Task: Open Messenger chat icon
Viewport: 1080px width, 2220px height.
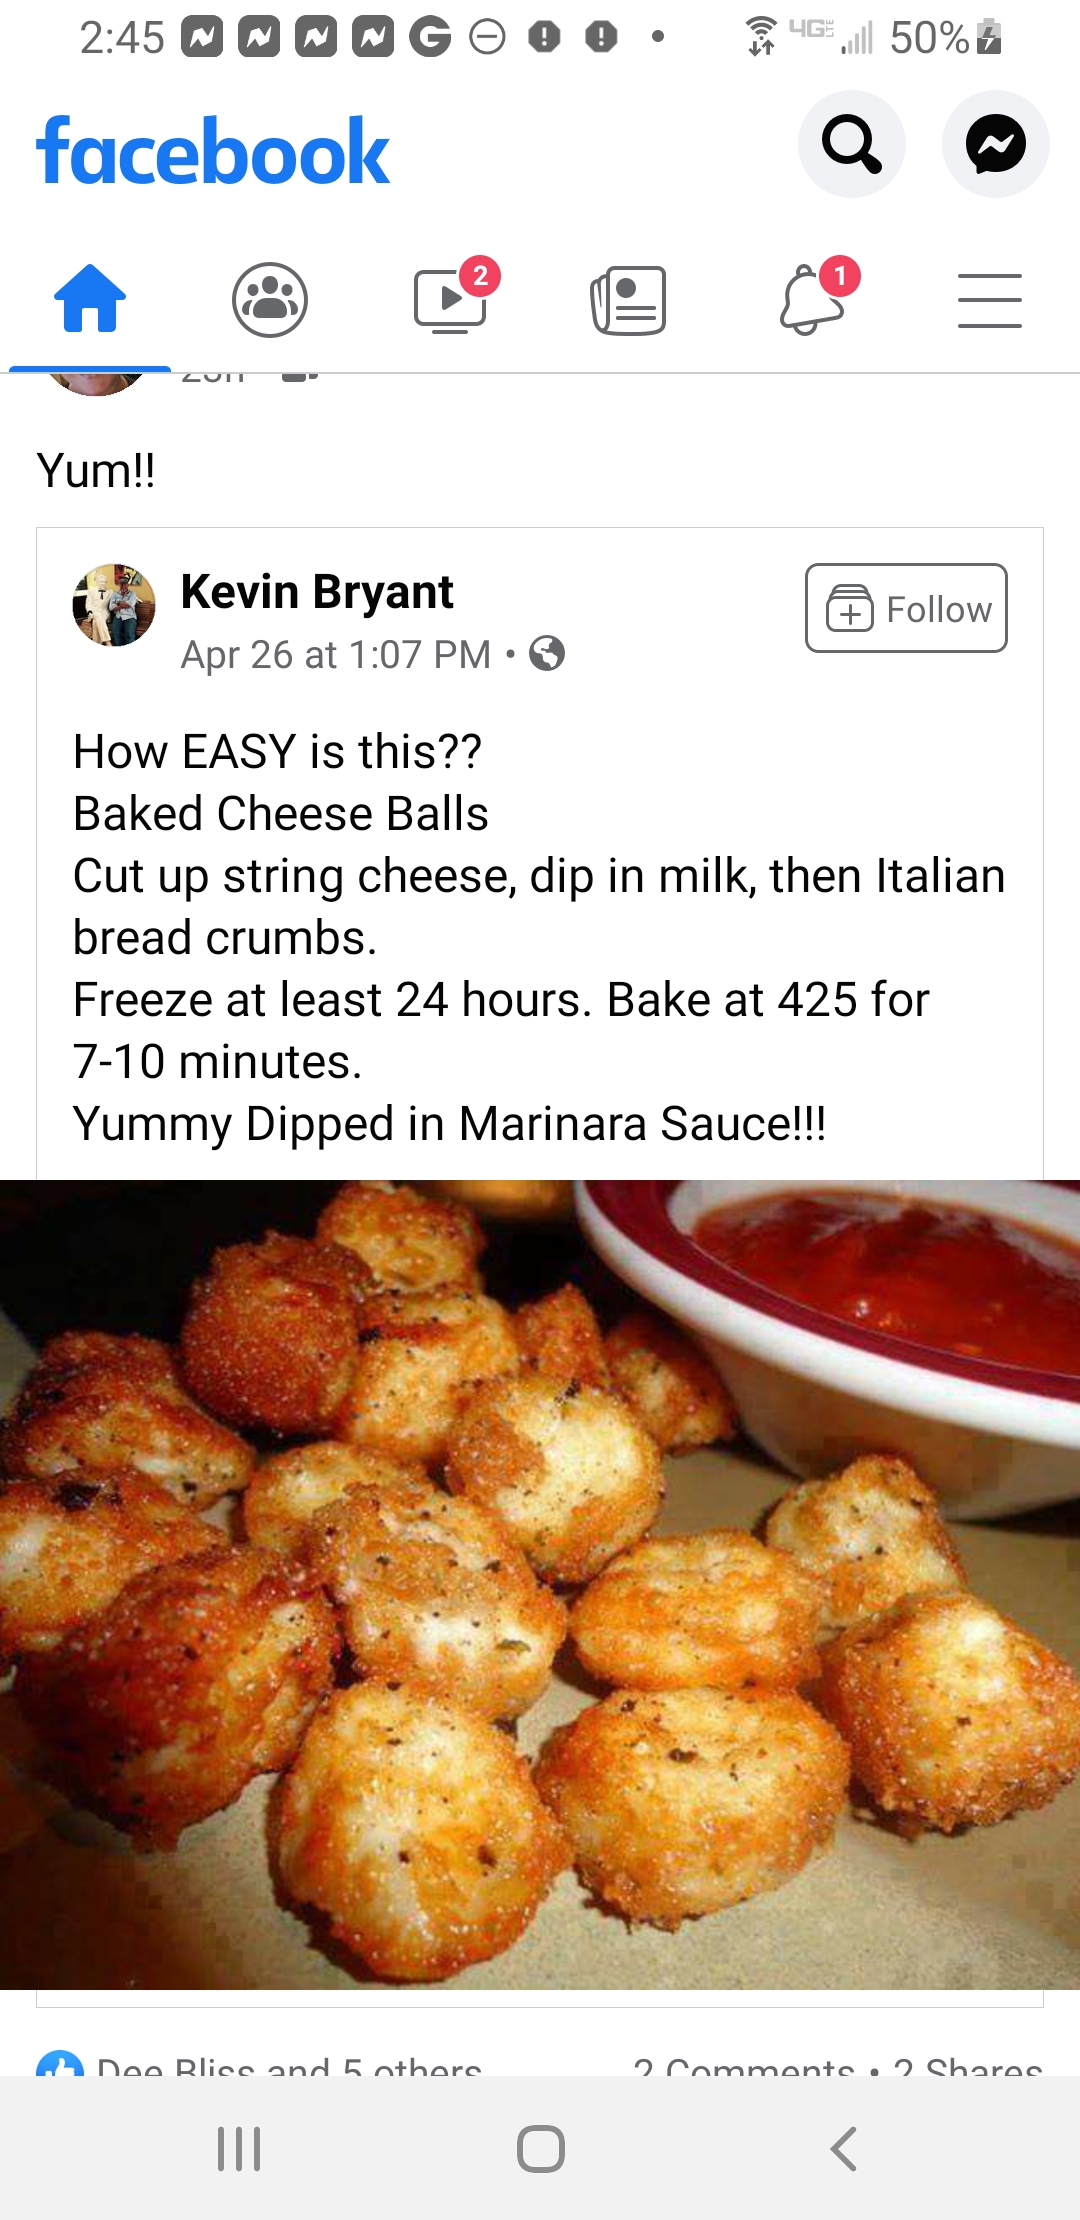Action: (996, 144)
